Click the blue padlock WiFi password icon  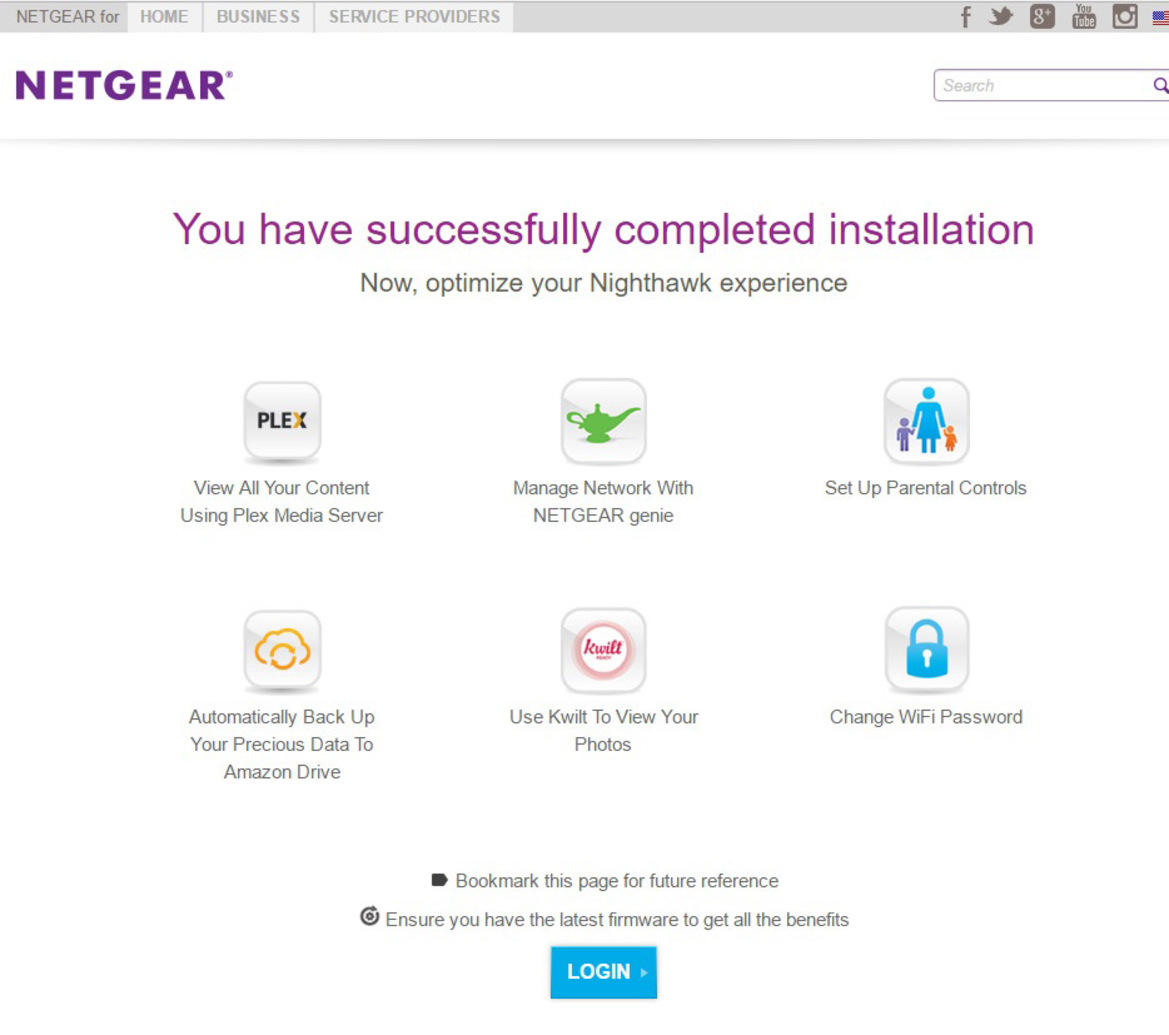(x=926, y=650)
